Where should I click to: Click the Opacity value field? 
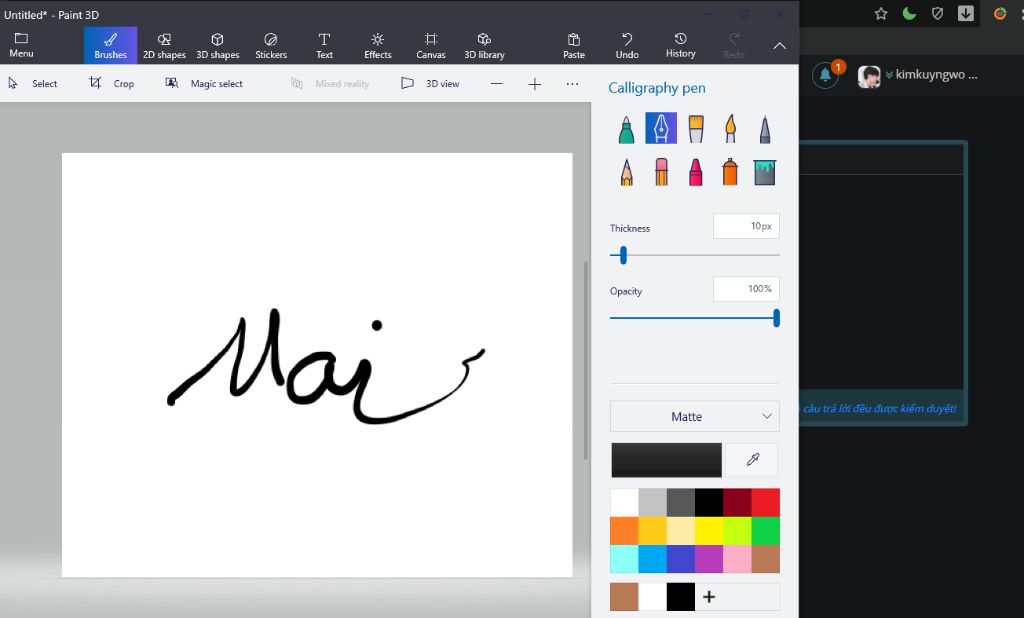pyautogui.click(x=746, y=289)
